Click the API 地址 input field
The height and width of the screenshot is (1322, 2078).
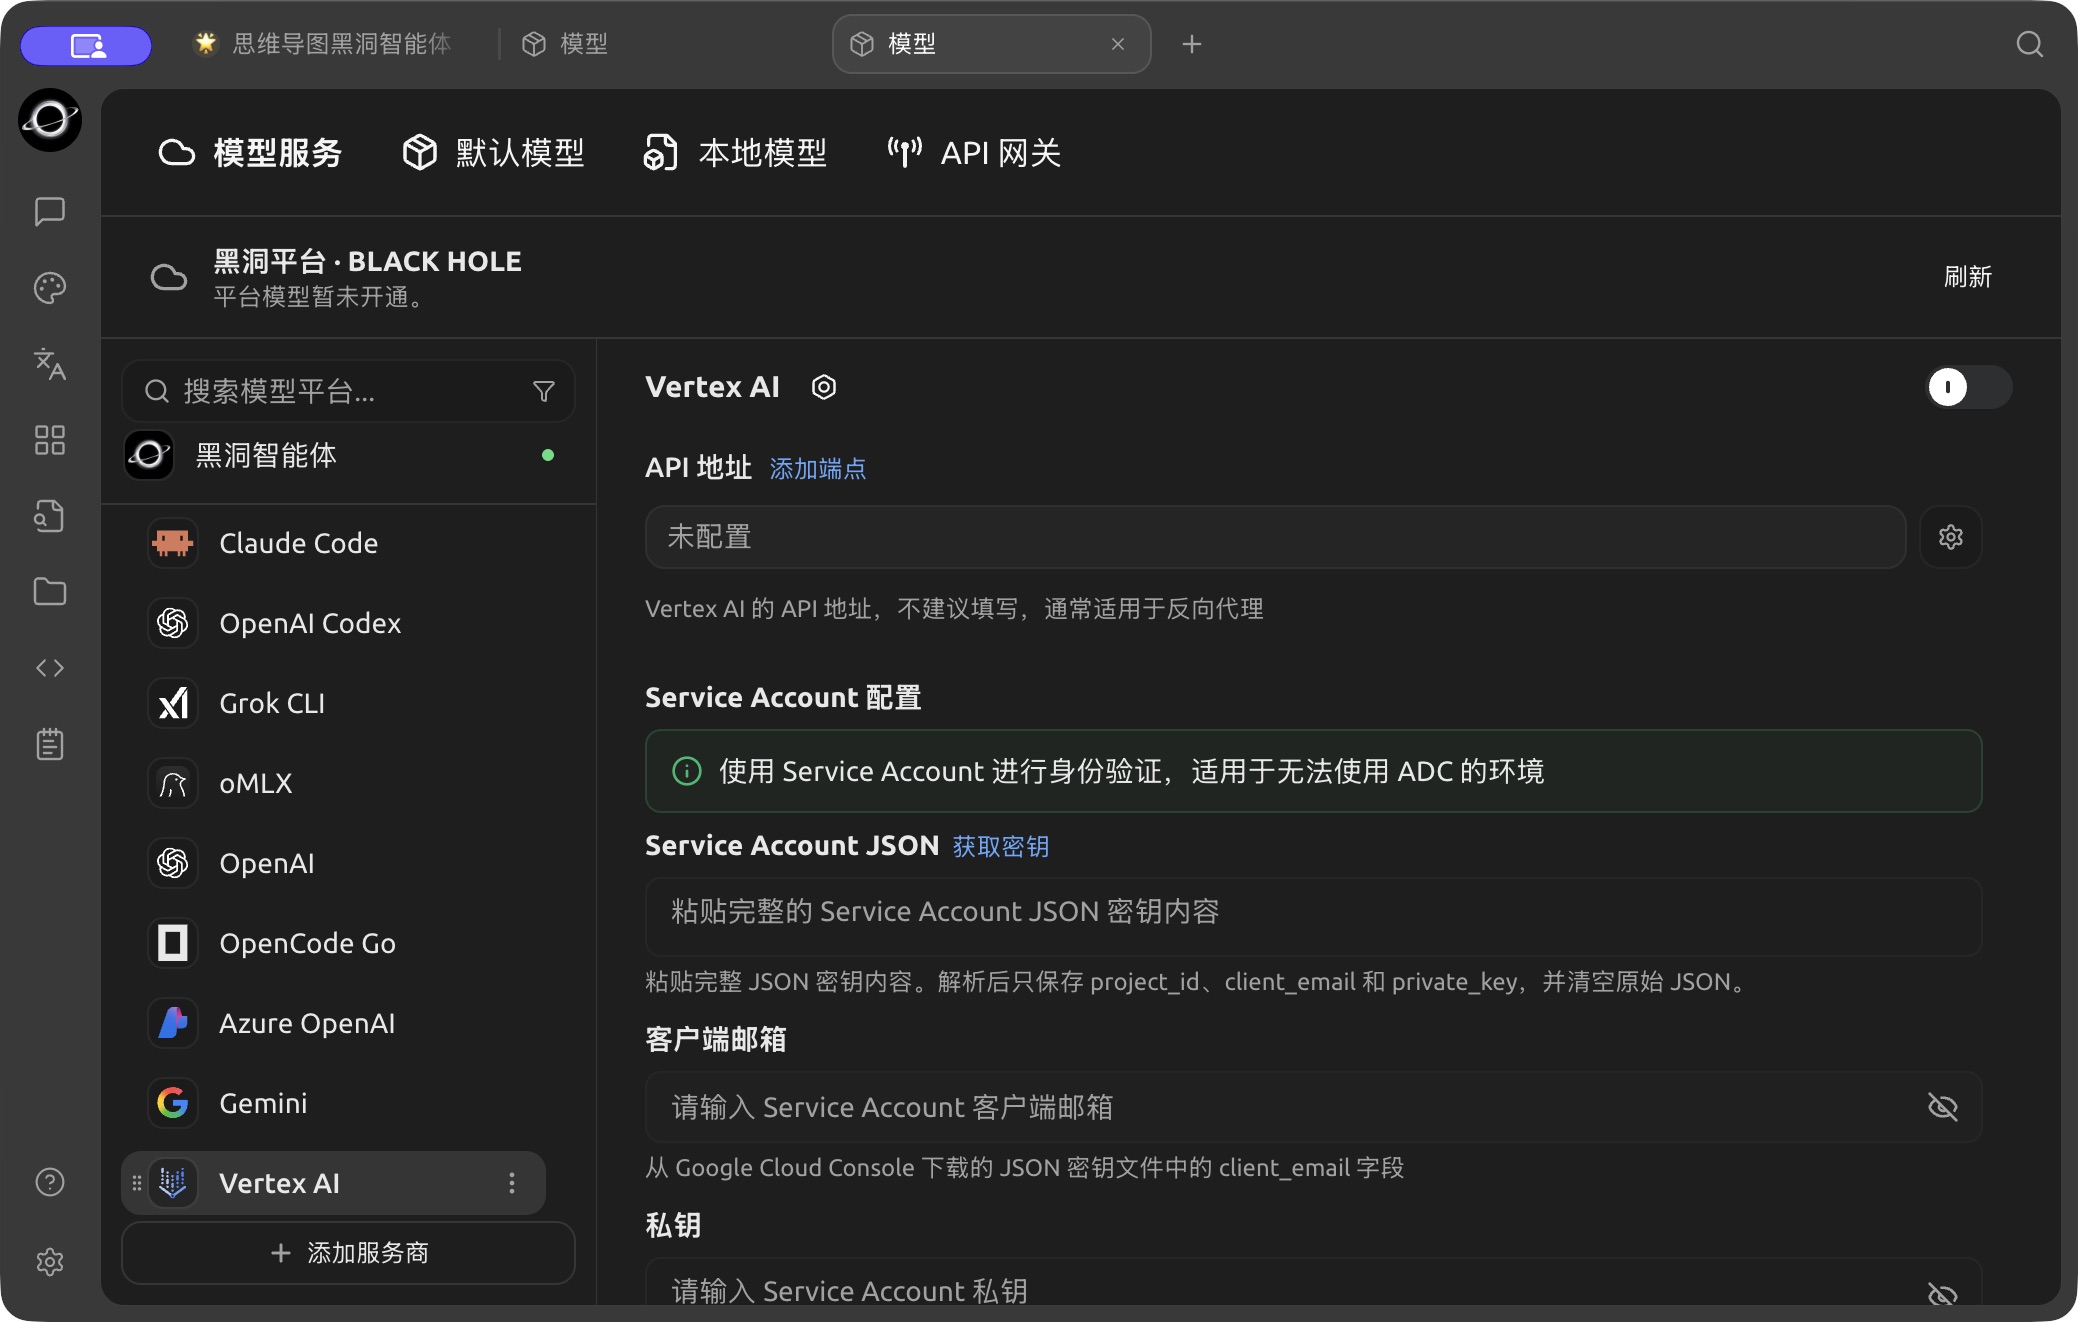coord(1276,537)
